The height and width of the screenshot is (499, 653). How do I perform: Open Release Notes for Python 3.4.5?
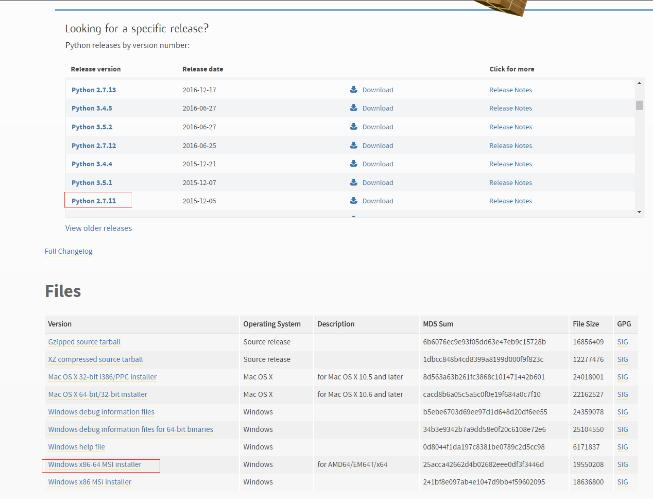coord(511,108)
